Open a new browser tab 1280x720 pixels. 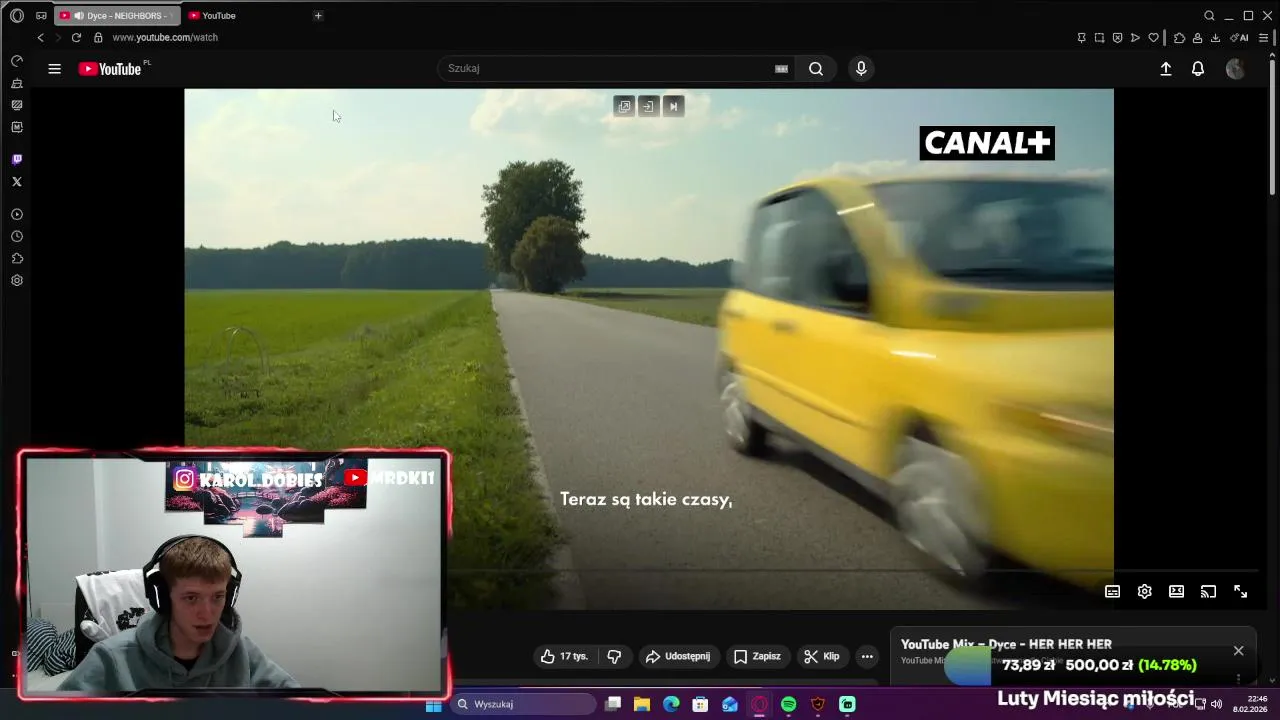318,16
